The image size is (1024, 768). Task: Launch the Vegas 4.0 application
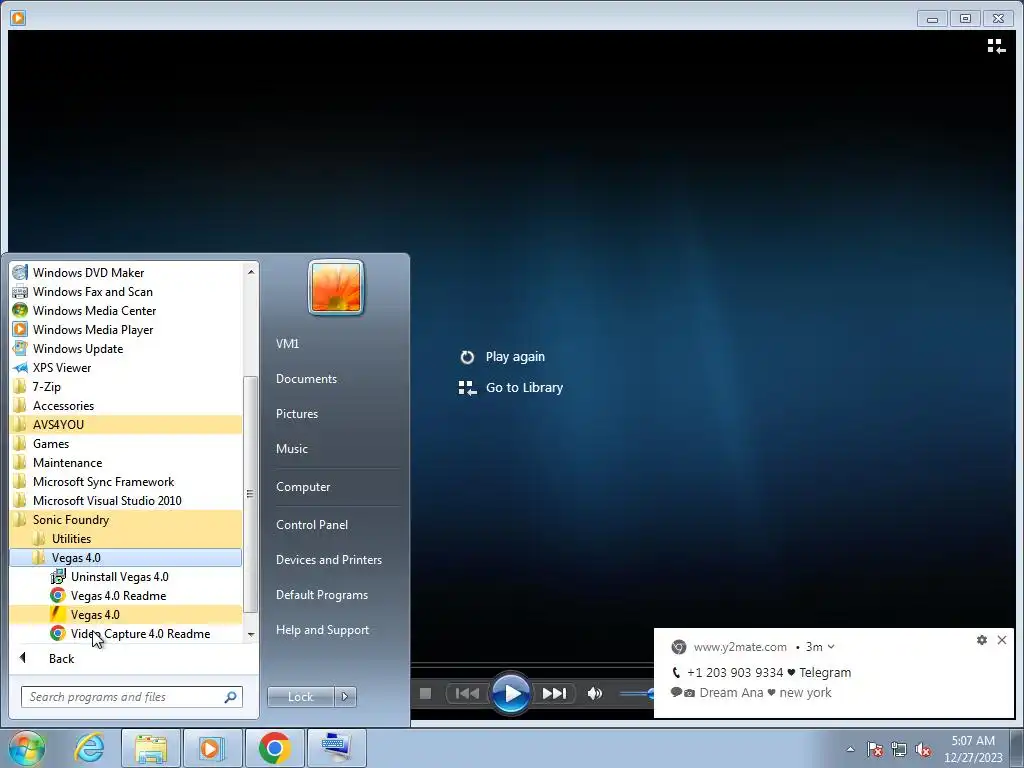point(126,614)
